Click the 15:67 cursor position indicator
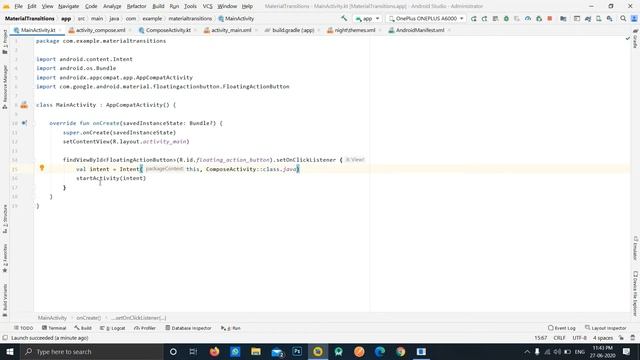This screenshot has height=360, width=640. point(541,338)
